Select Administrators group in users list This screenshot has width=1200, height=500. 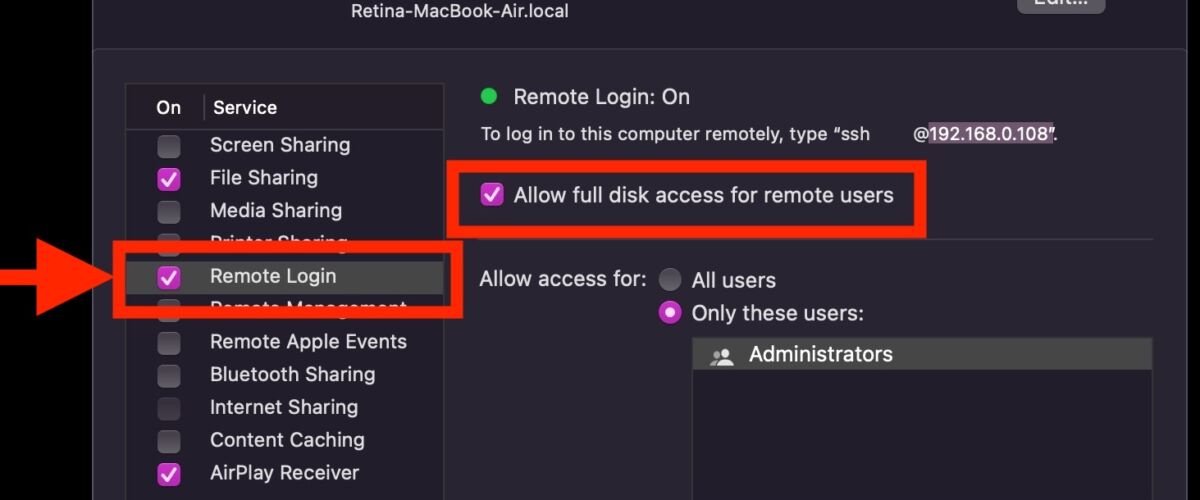click(x=922, y=355)
